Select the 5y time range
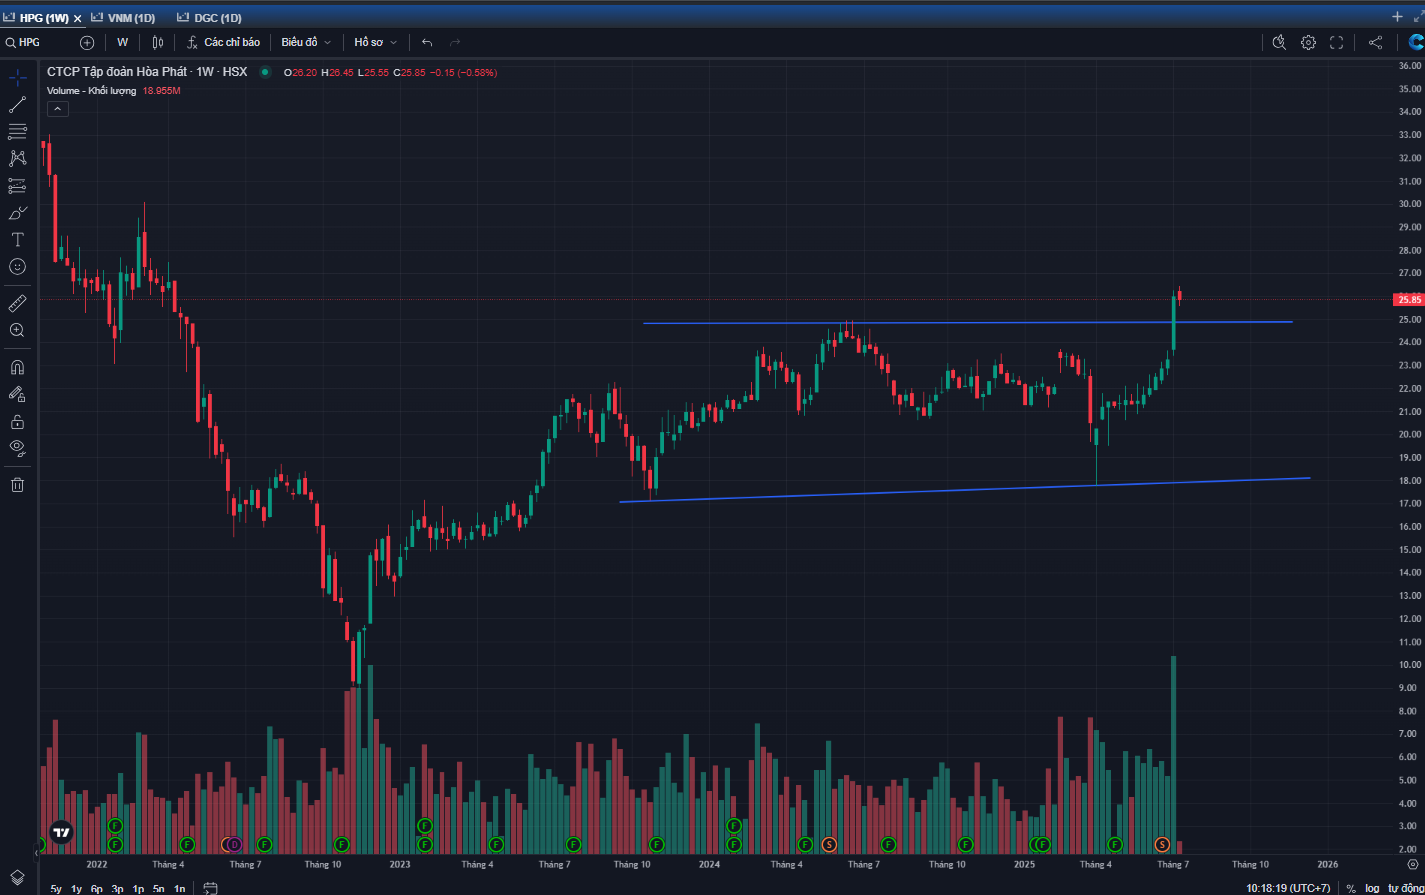The image size is (1425, 895). click(x=56, y=888)
